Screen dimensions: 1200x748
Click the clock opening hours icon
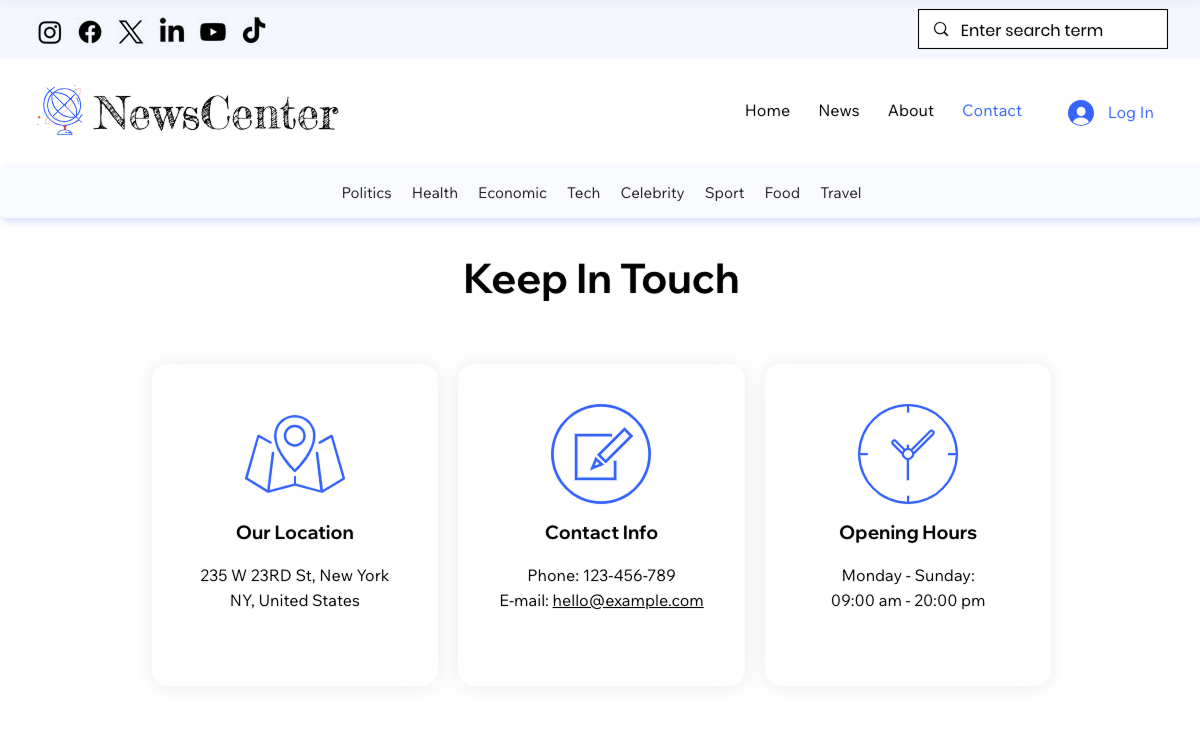pos(908,454)
